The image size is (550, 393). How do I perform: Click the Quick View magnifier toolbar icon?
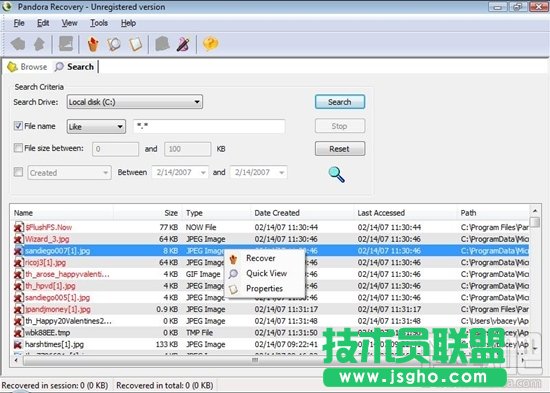click(114, 44)
